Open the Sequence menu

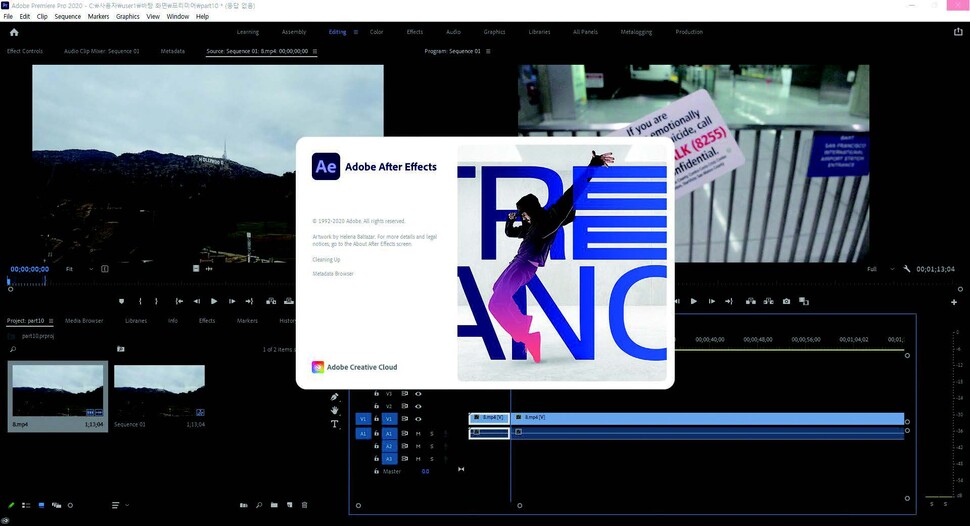pos(67,17)
